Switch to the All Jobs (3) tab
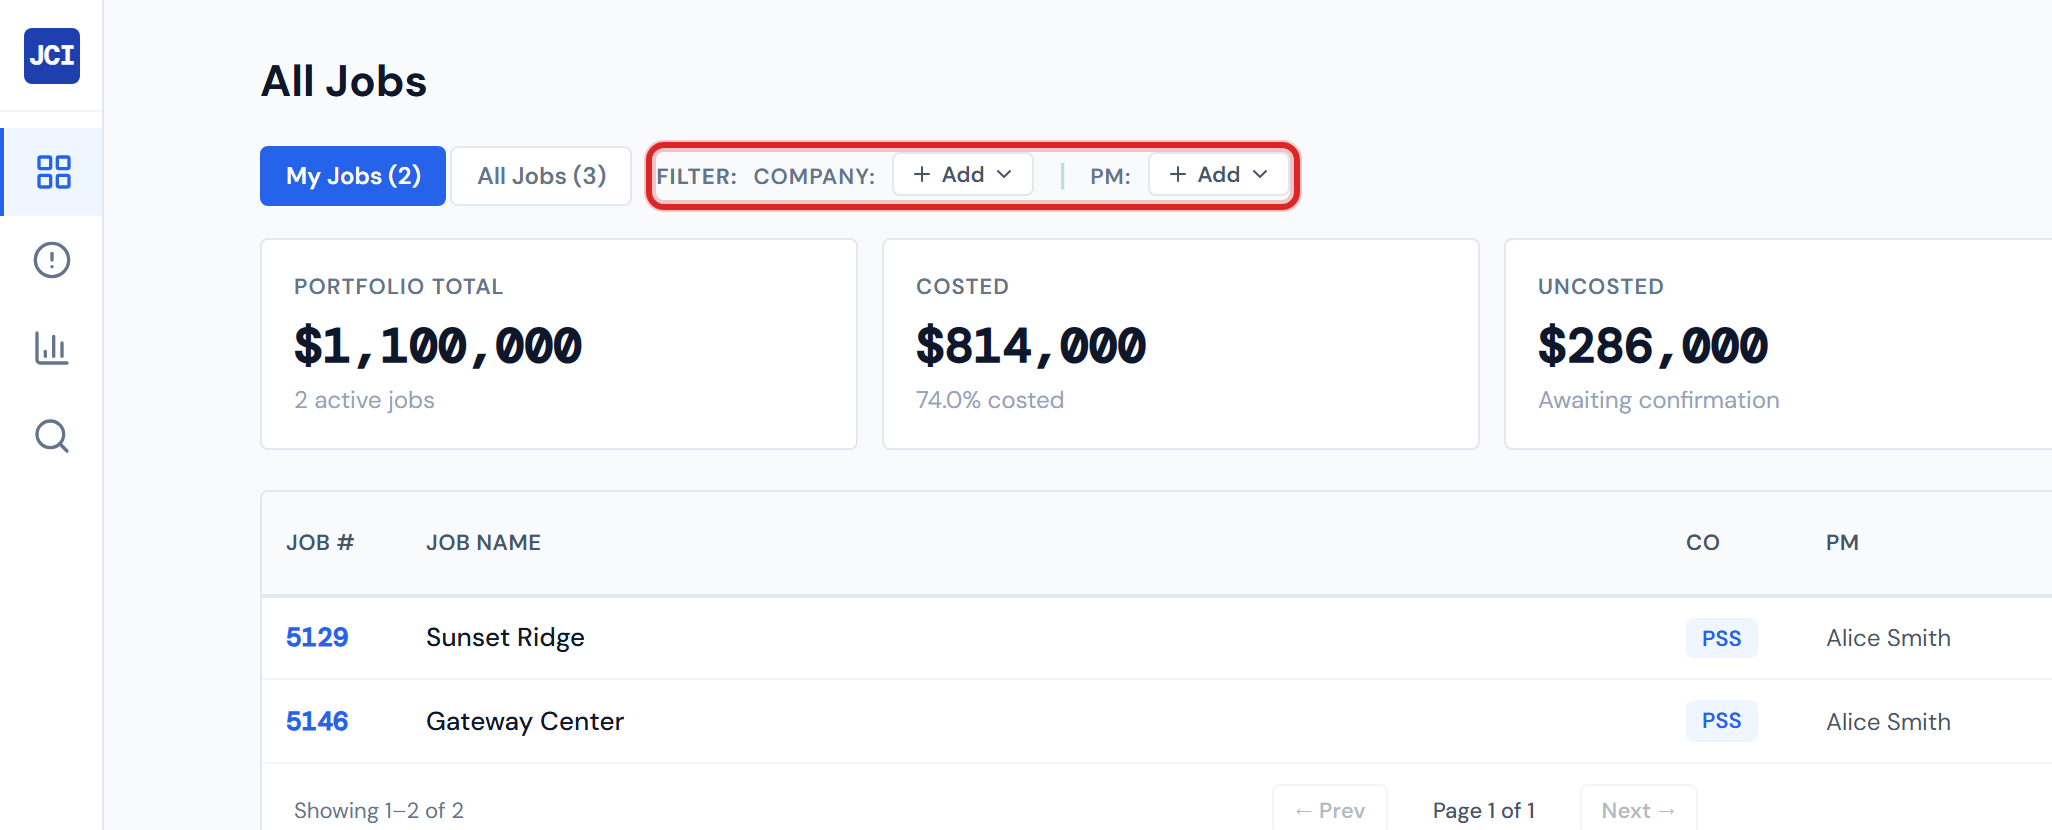This screenshot has height=830, width=2052. click(x=540, y=175)
